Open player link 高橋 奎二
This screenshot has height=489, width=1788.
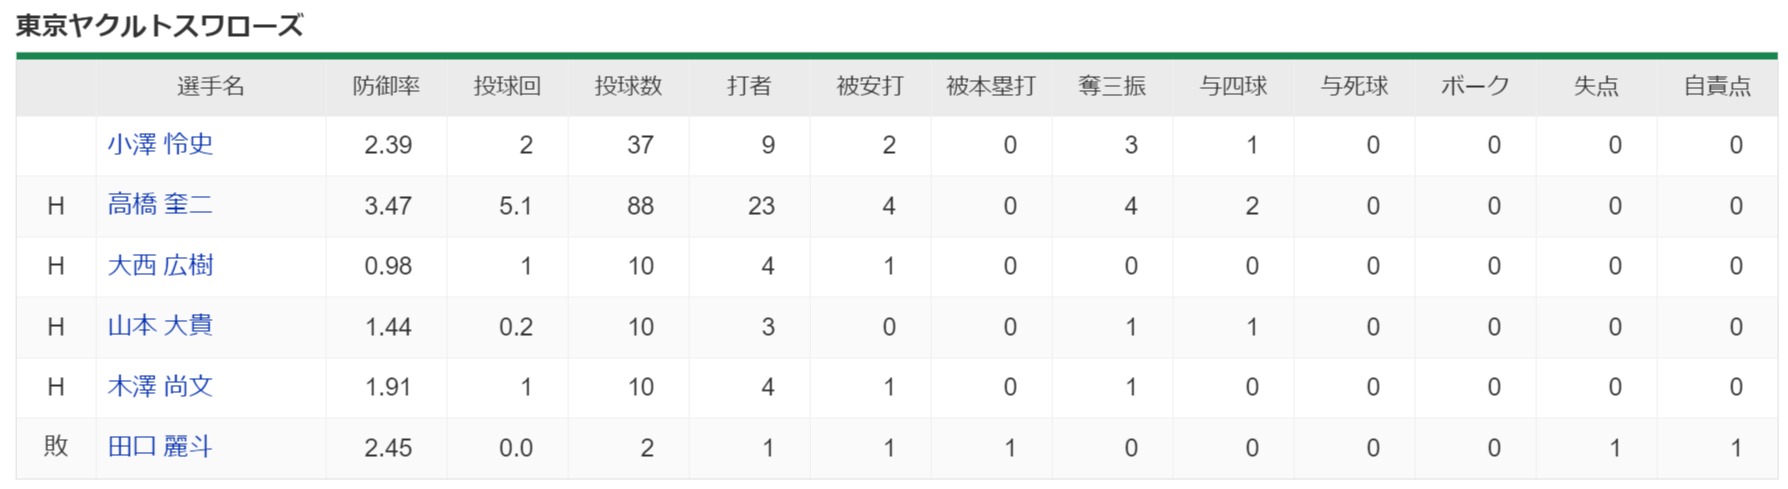(160, 205)
